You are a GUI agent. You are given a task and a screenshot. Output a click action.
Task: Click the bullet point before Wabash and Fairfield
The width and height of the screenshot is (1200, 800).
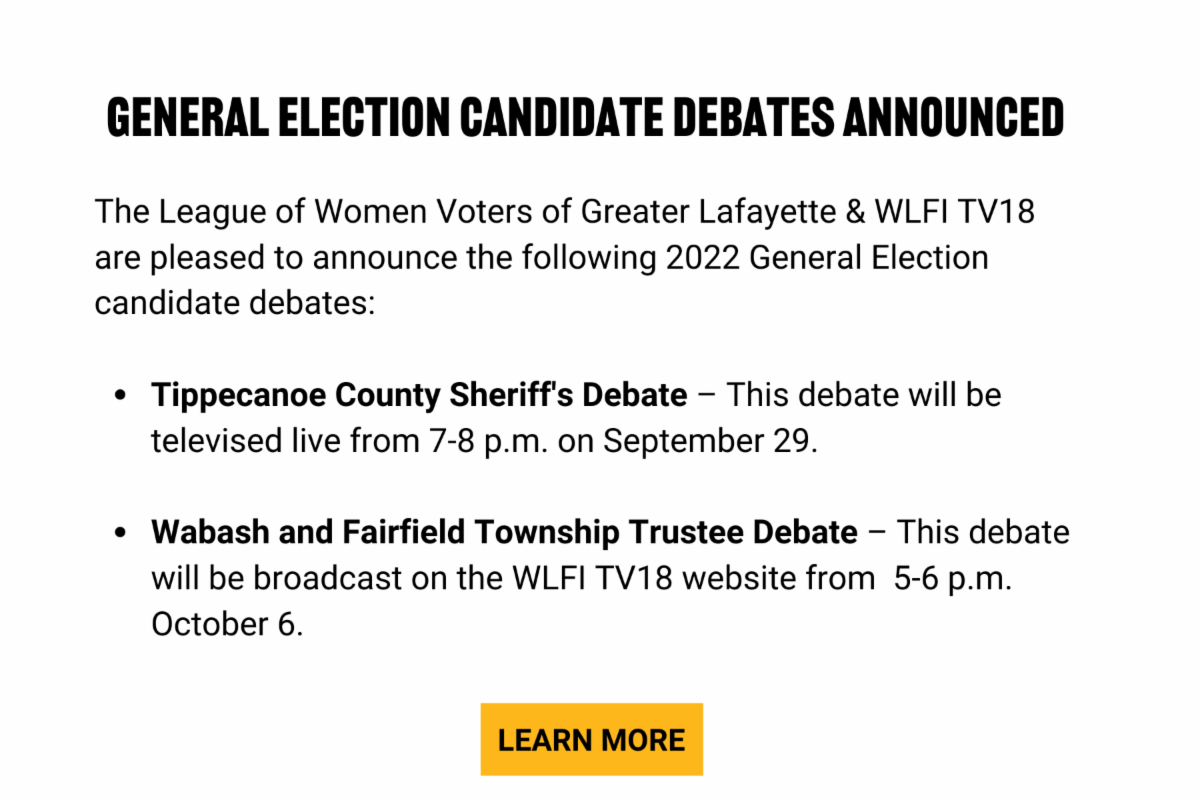click(x=122, y=532)
